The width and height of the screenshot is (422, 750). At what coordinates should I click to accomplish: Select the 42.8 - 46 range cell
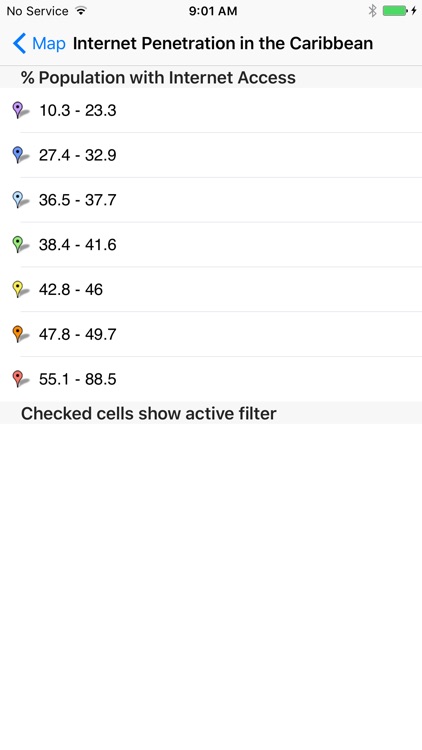pos(211,289)
